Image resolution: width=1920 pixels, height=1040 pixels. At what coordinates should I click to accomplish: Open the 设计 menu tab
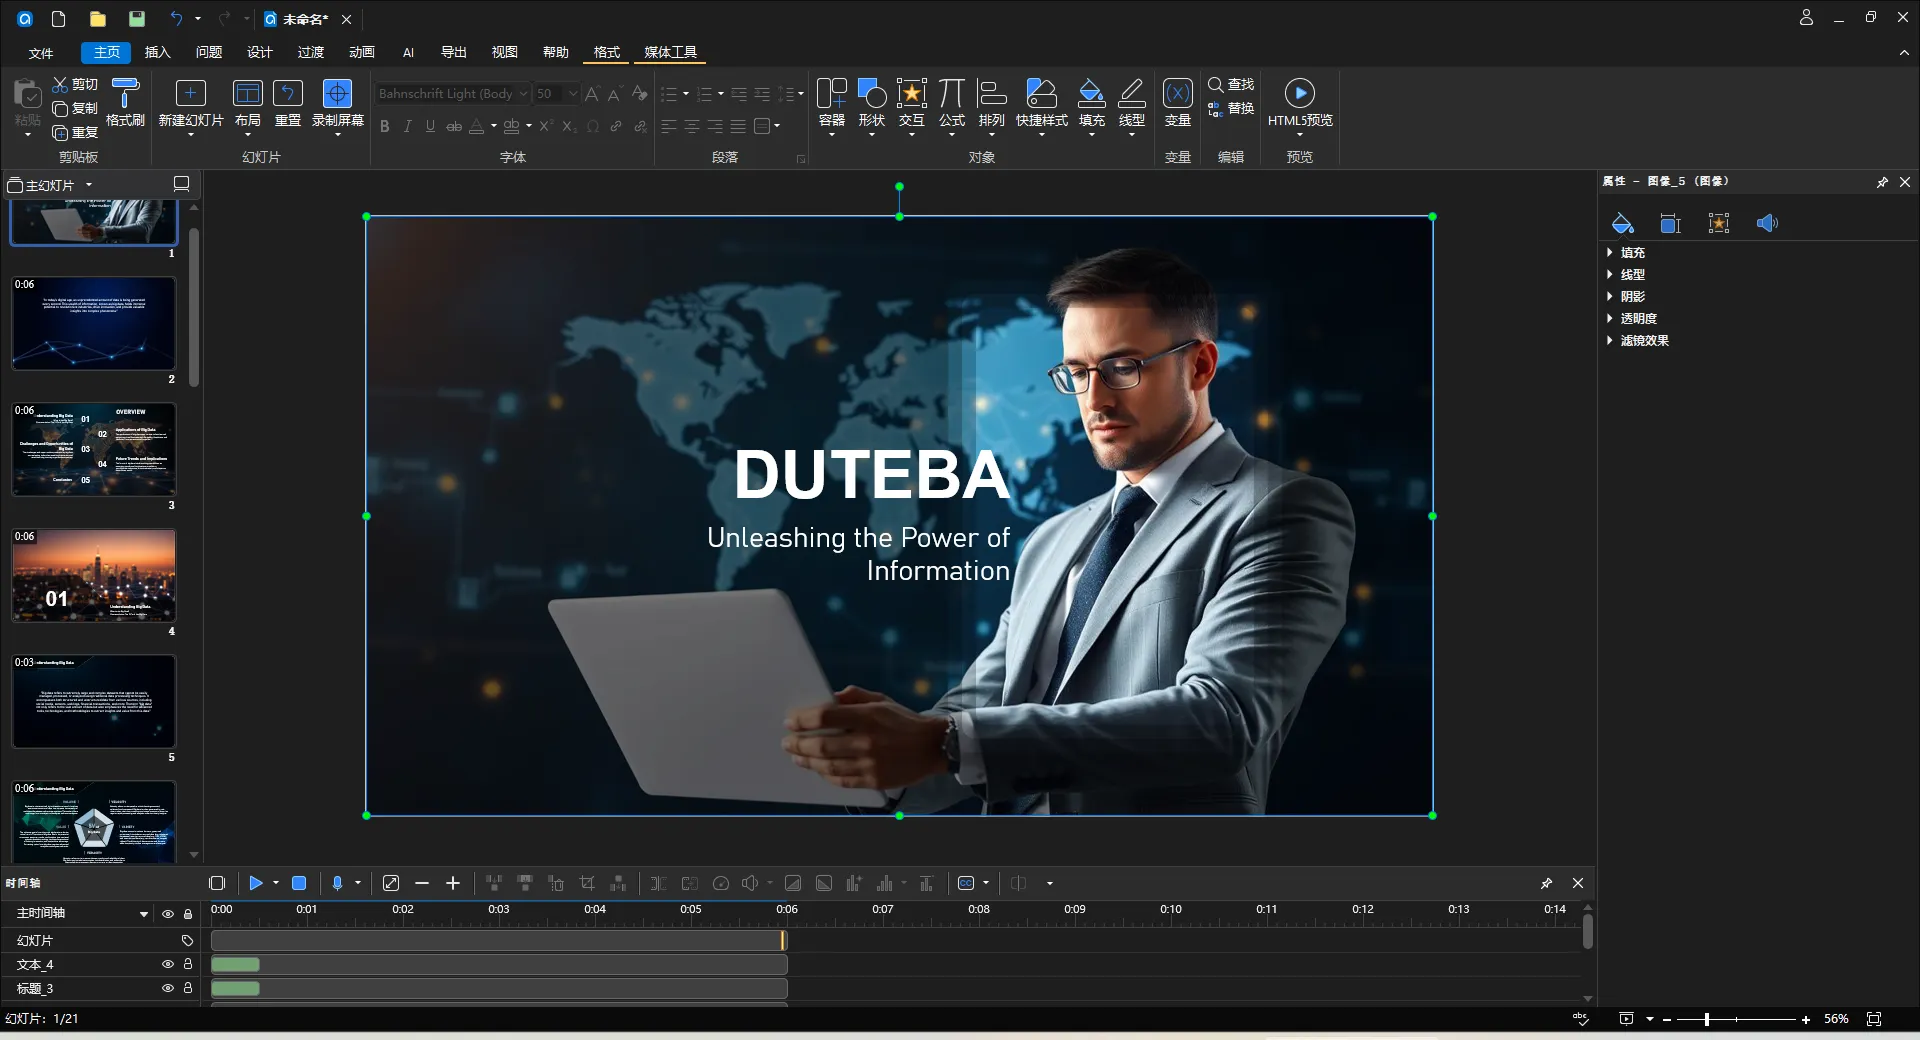(259, 52)
